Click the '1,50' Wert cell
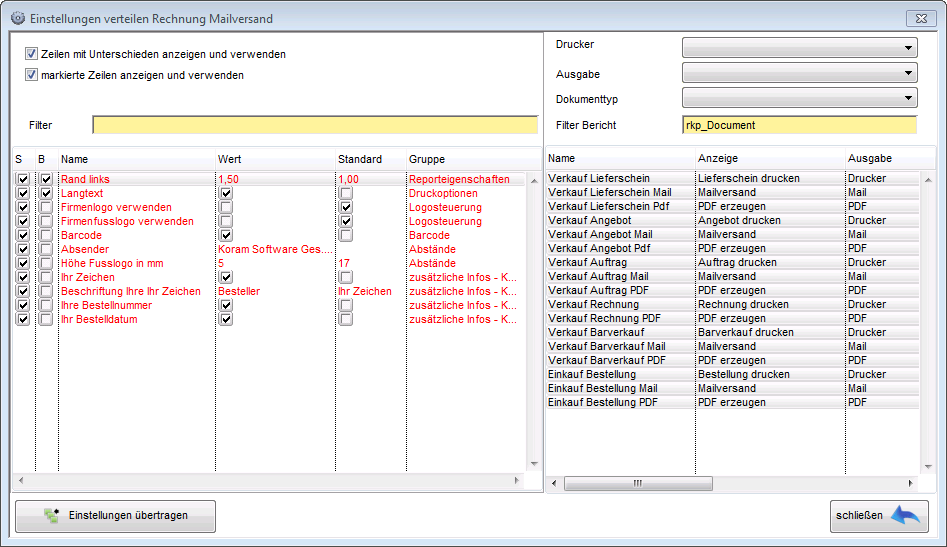The image size is (947, 547). coord(228,179)
